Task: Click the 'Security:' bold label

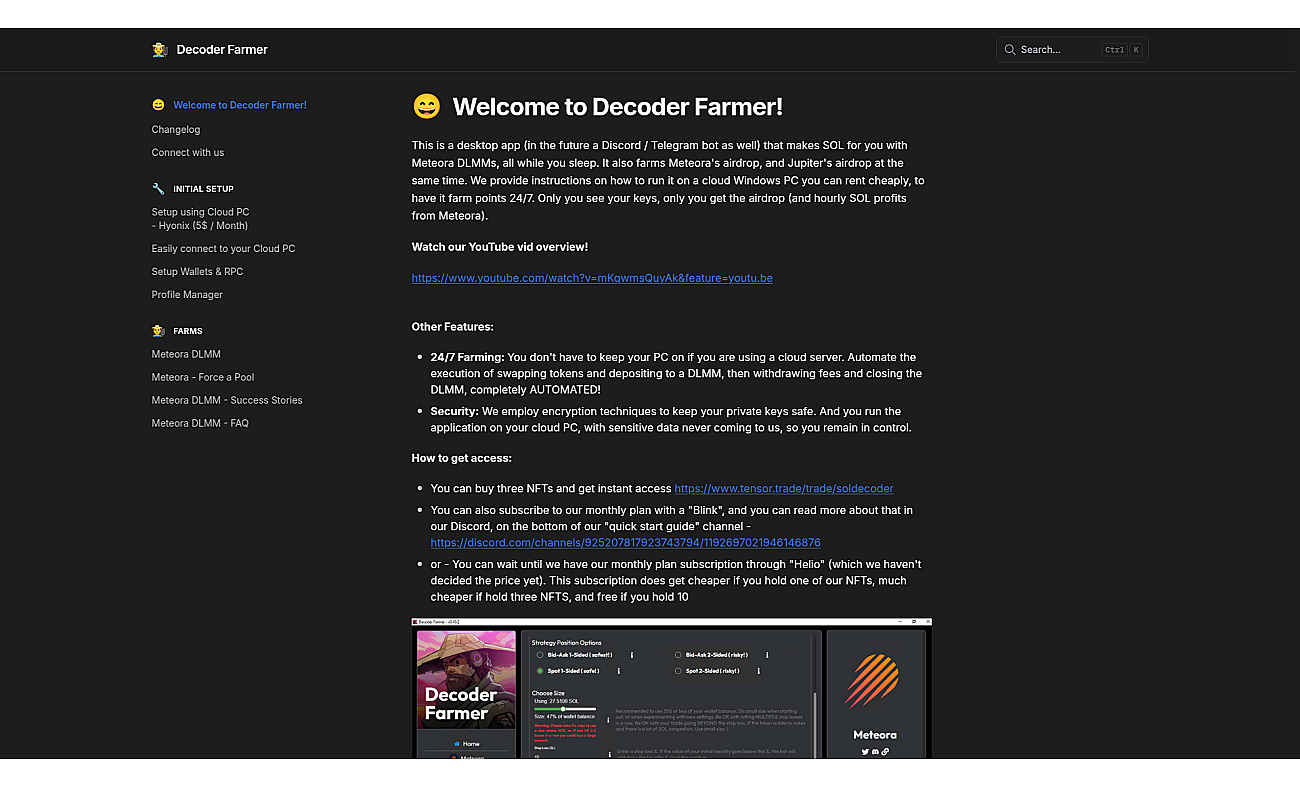Action: click(x=455, y=411)
